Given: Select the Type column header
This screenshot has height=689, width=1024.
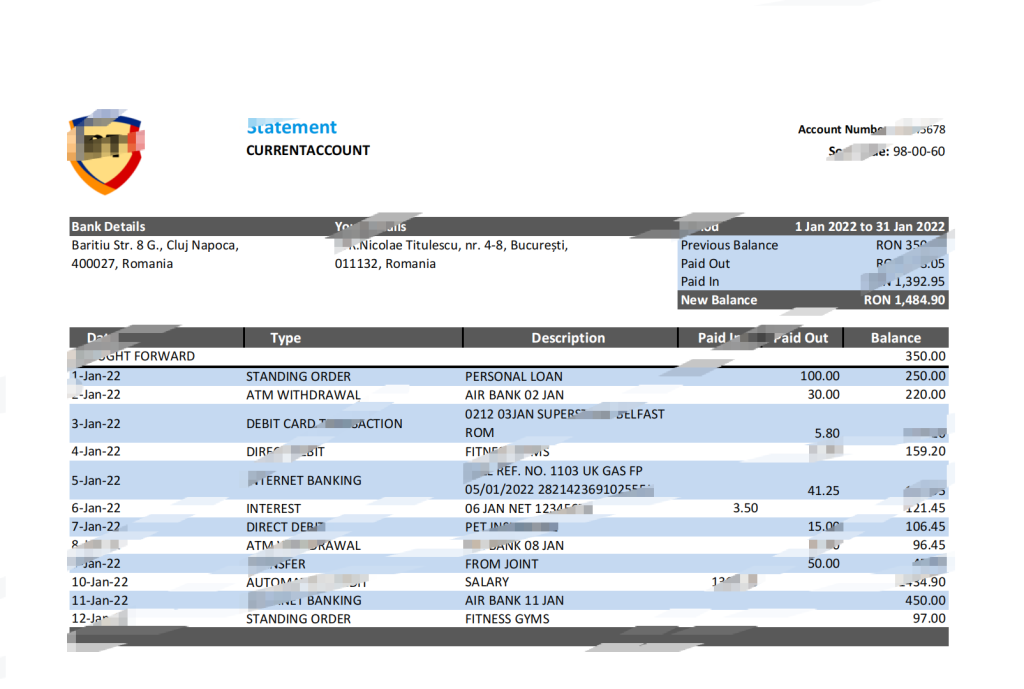Looking at the screenshot, I should 285,337.
